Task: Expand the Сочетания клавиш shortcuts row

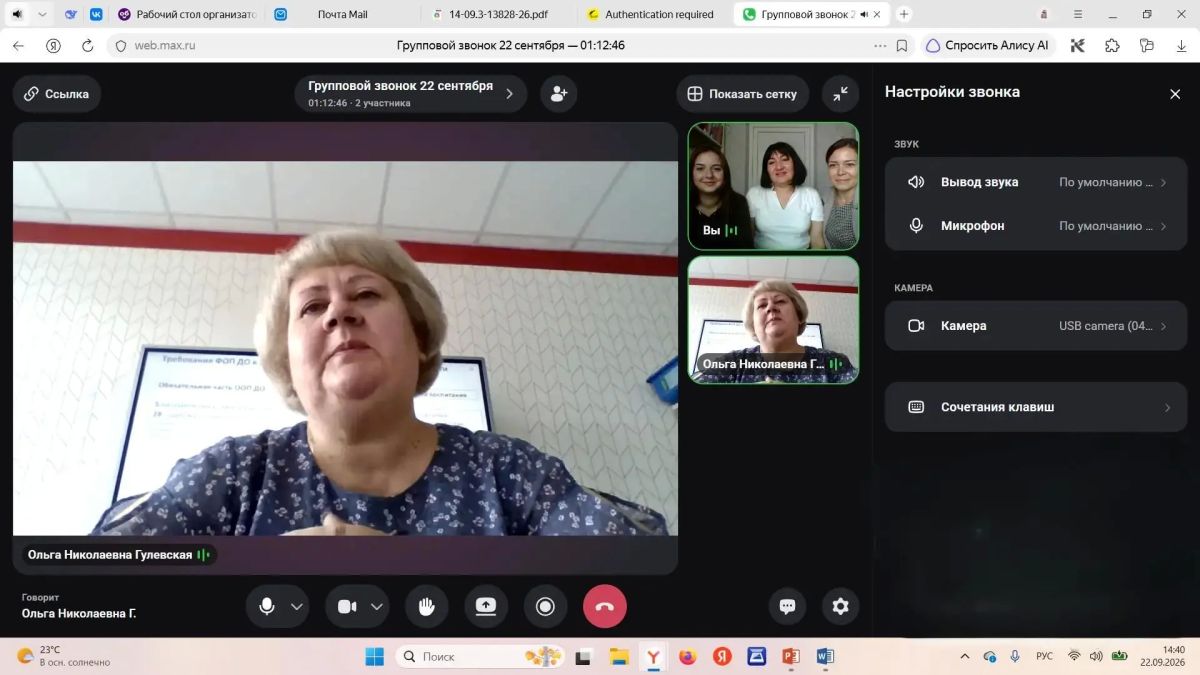Action: pyautogui.click(x=1036, y=407)
